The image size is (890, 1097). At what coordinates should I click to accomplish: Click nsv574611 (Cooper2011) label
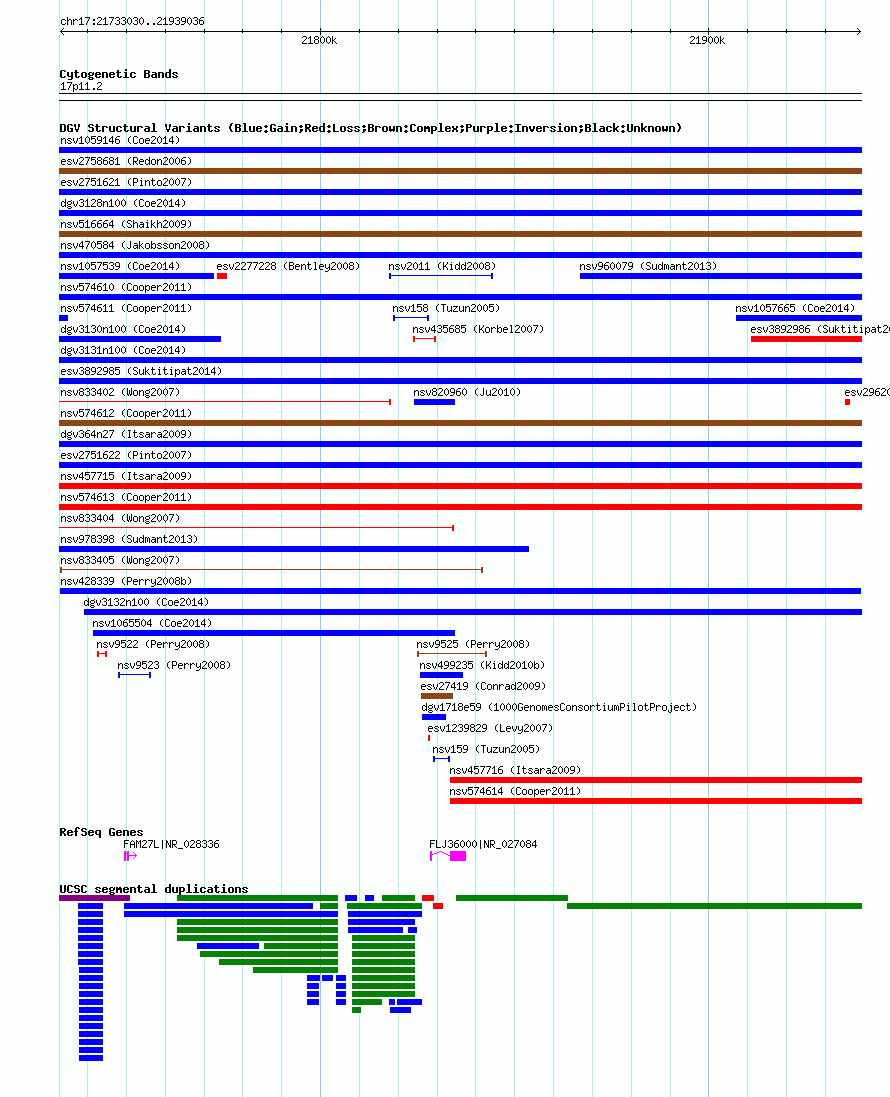click(x=126, y=309)
